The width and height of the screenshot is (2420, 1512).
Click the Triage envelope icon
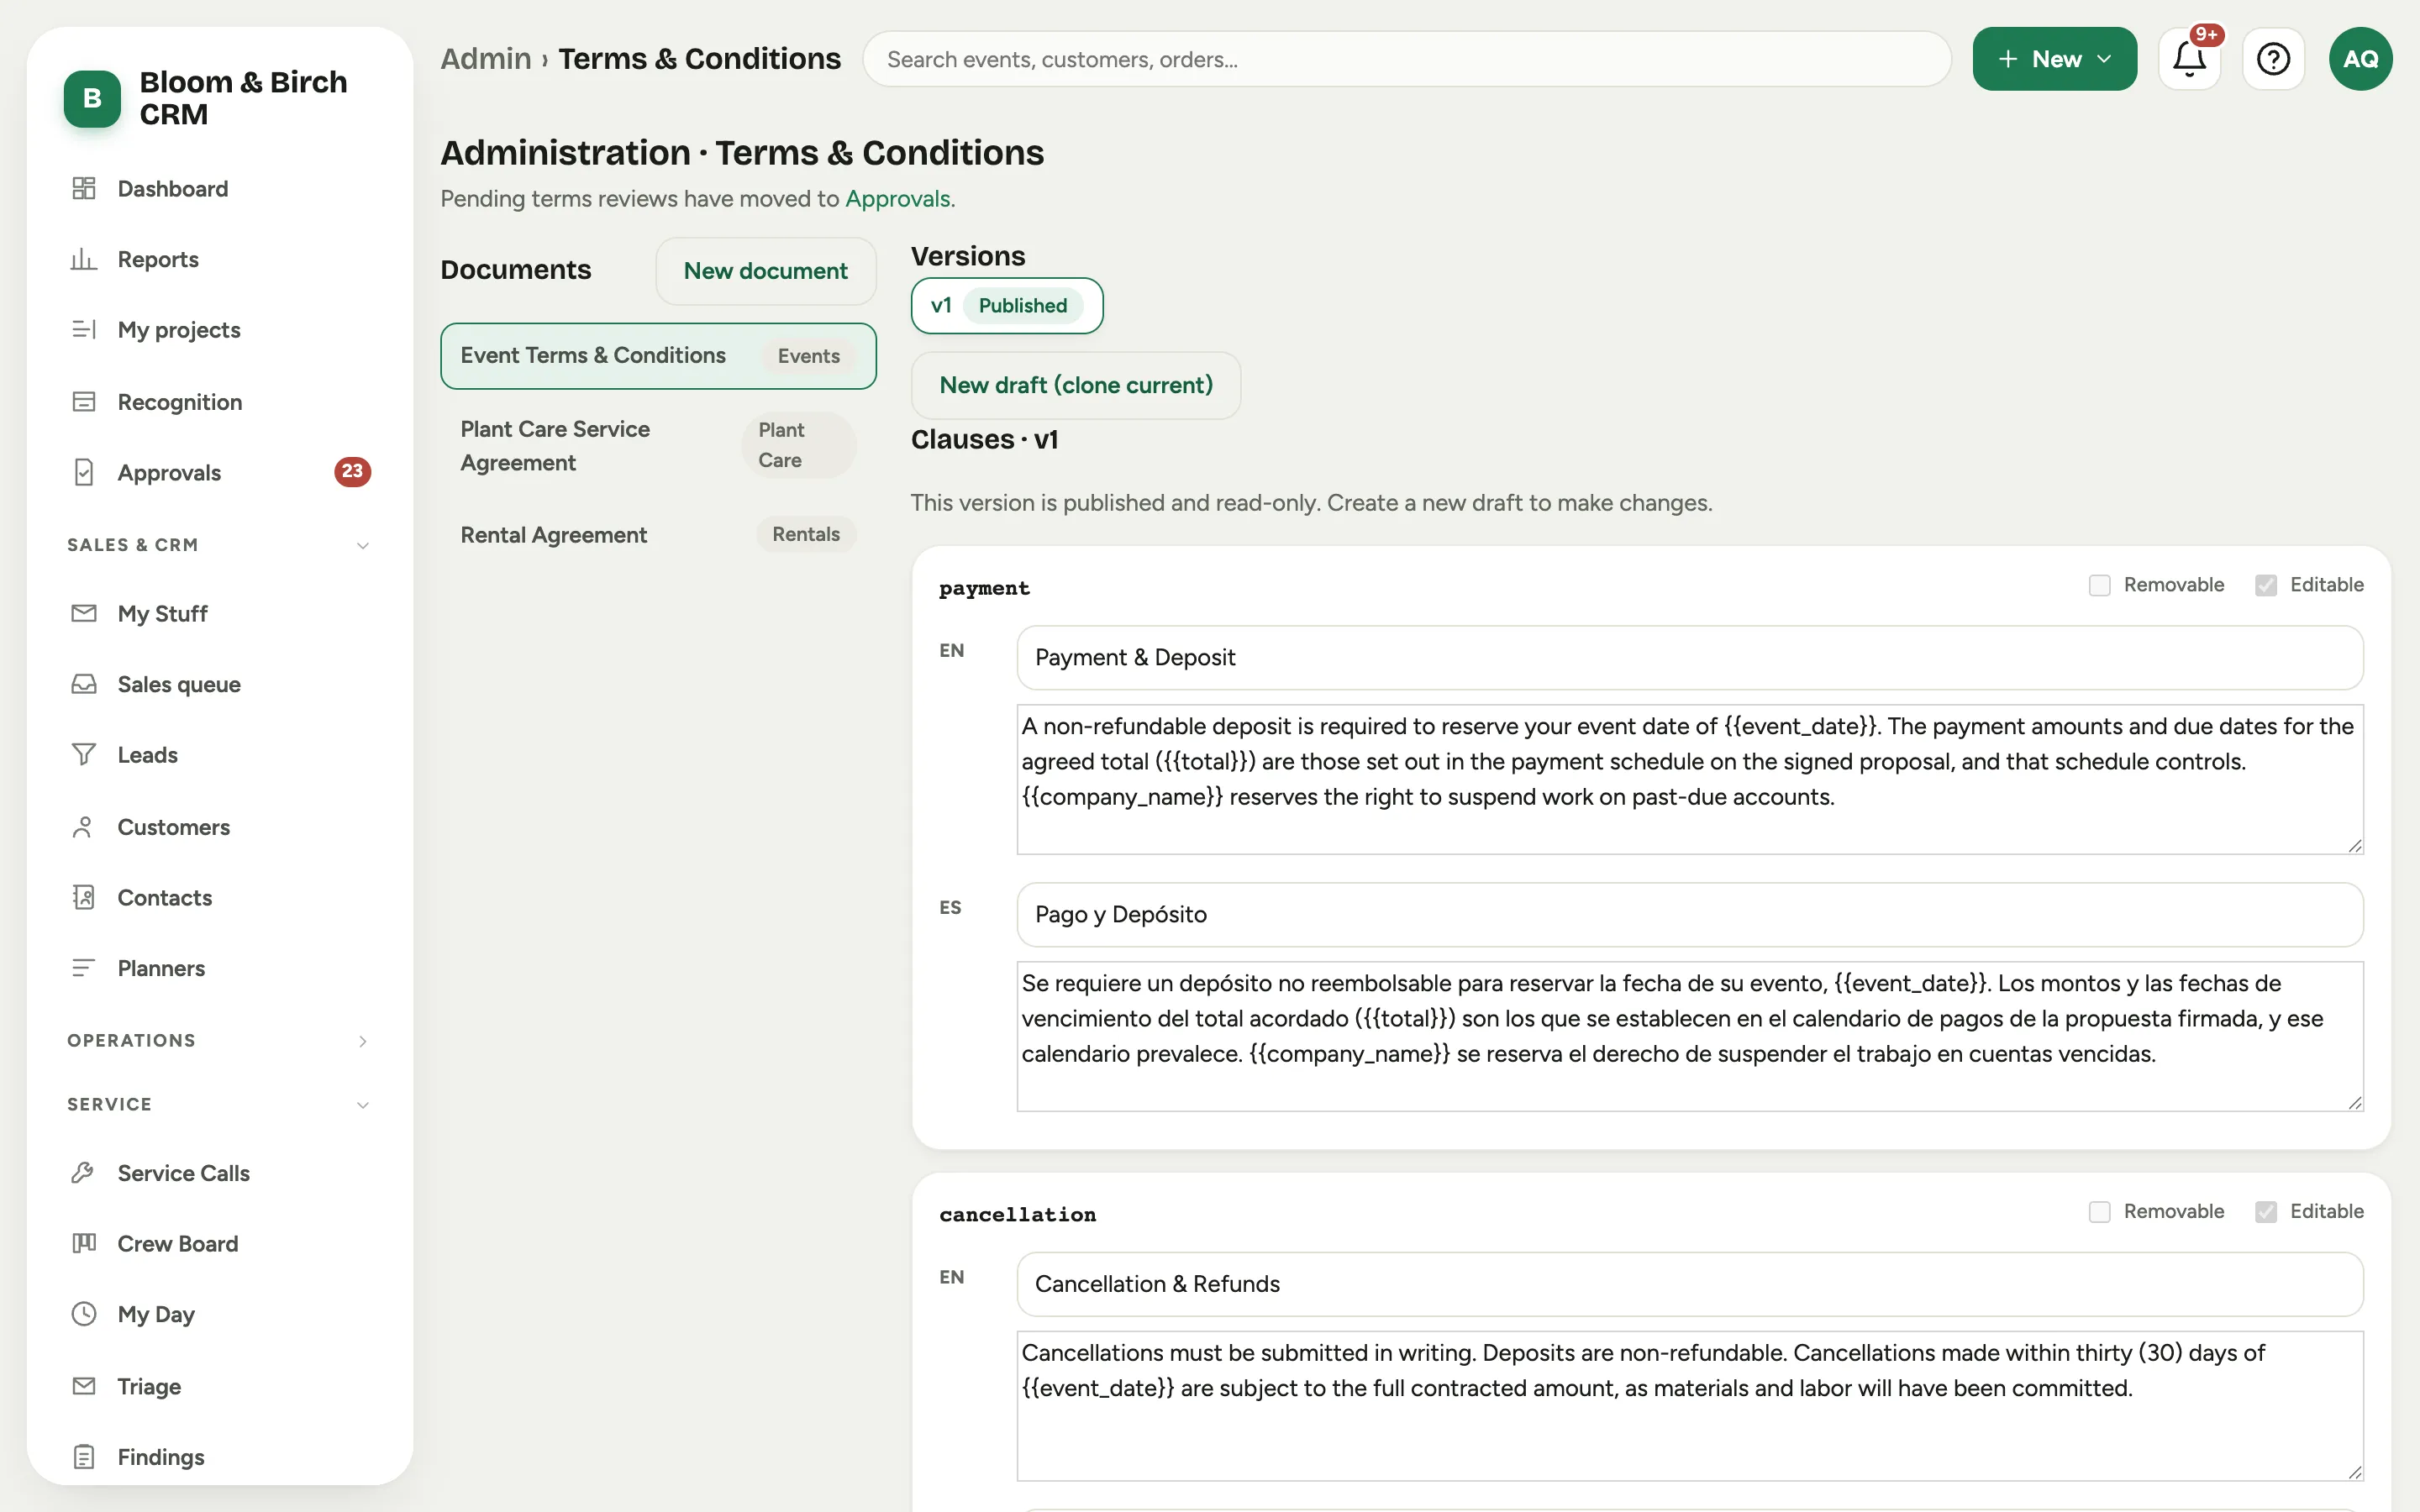tap(84, 1385)
